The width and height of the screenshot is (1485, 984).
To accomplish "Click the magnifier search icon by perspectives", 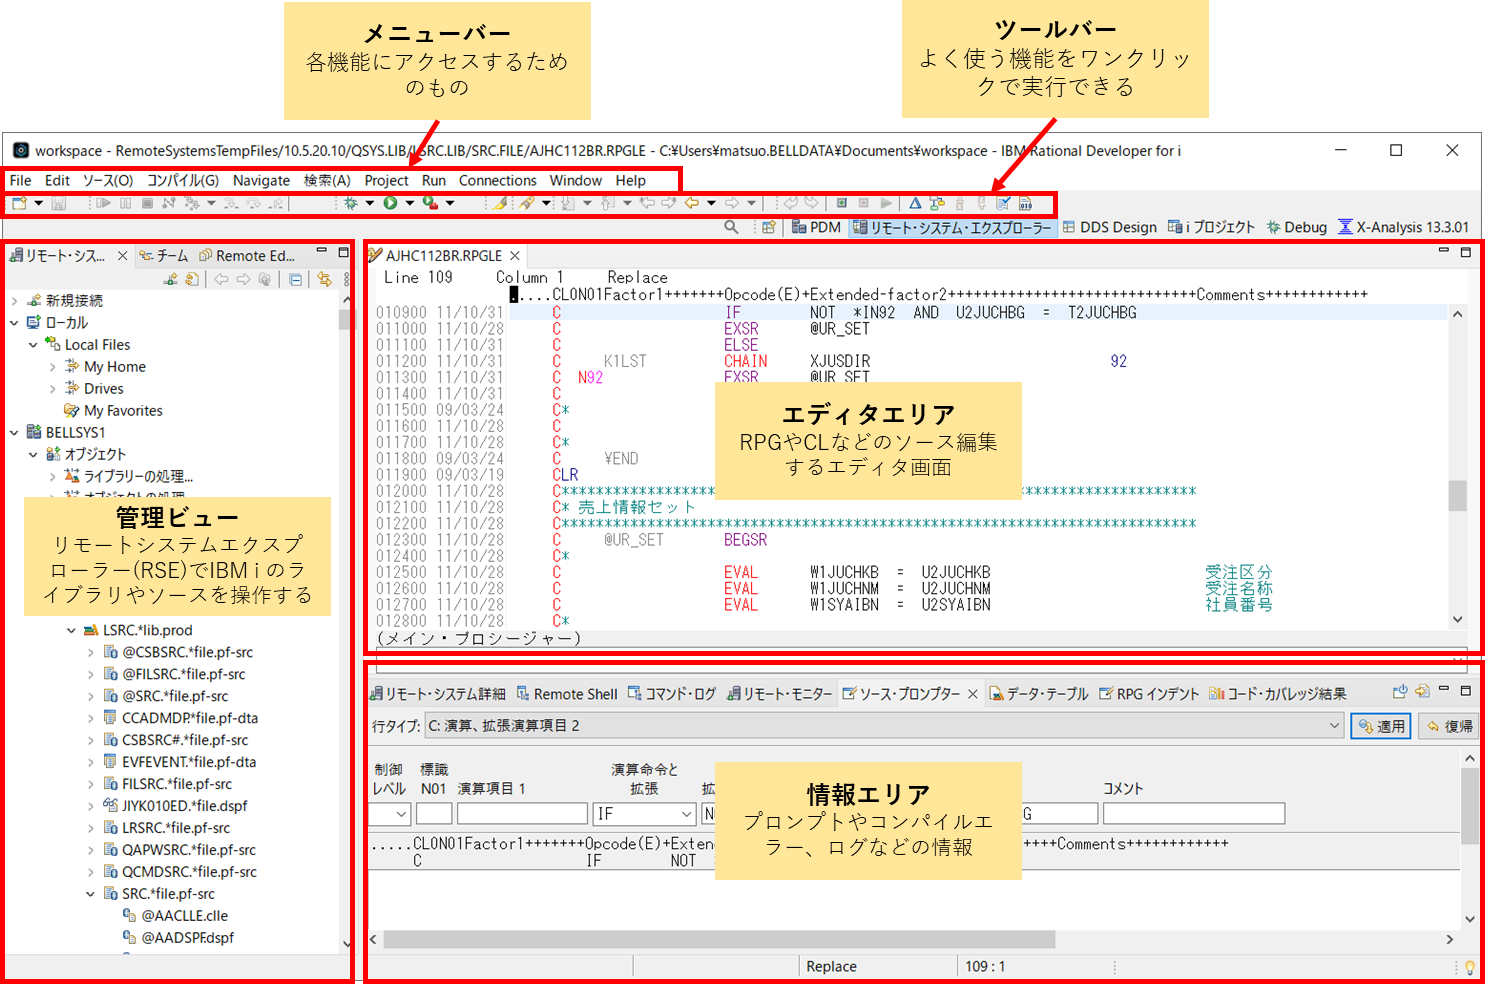I will click(731, 227).
